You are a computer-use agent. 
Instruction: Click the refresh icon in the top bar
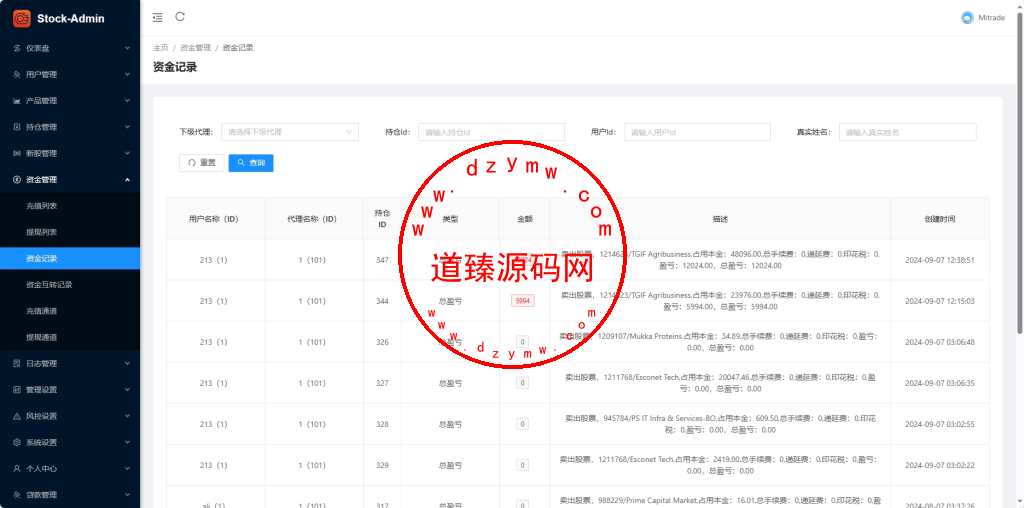(x=180, y=17)
